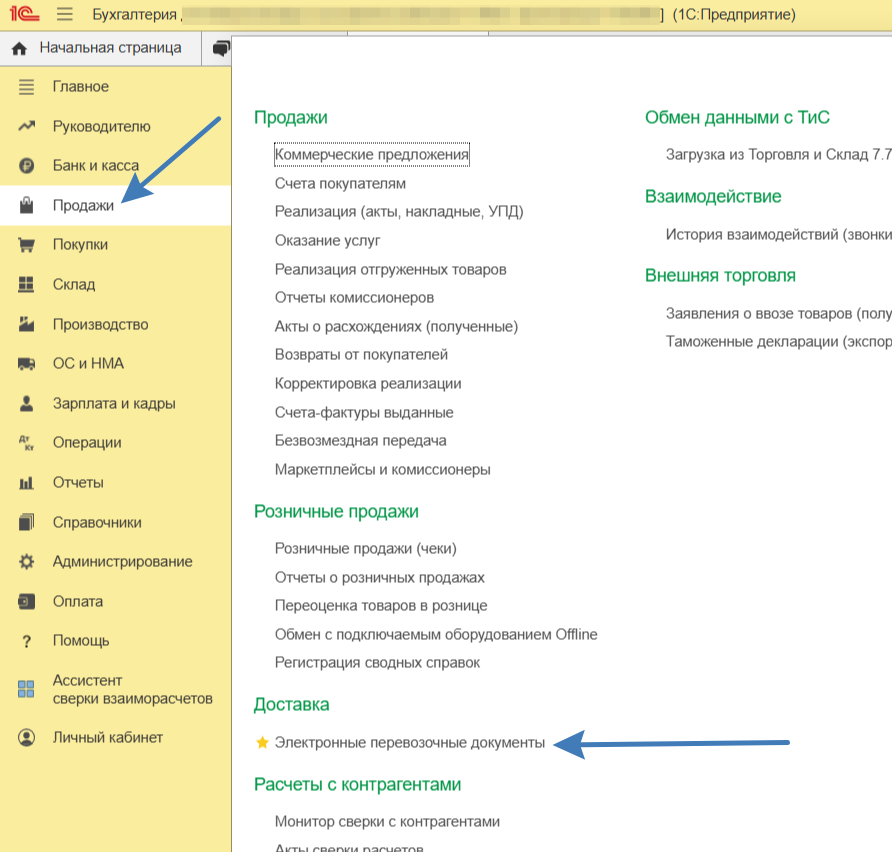Click the Банк и касса ruble icon
892x852 pixels.
tap(27, 166)
